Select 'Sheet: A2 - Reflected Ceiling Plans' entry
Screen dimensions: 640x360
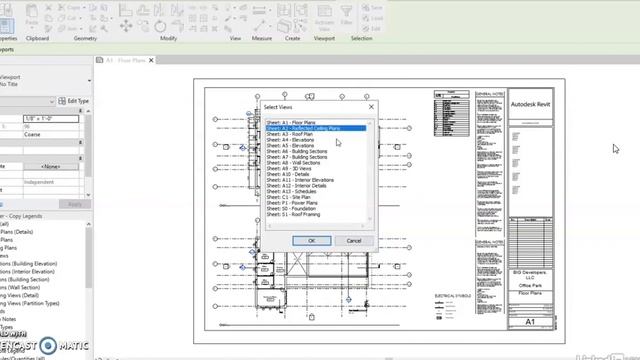click(316, 128)
